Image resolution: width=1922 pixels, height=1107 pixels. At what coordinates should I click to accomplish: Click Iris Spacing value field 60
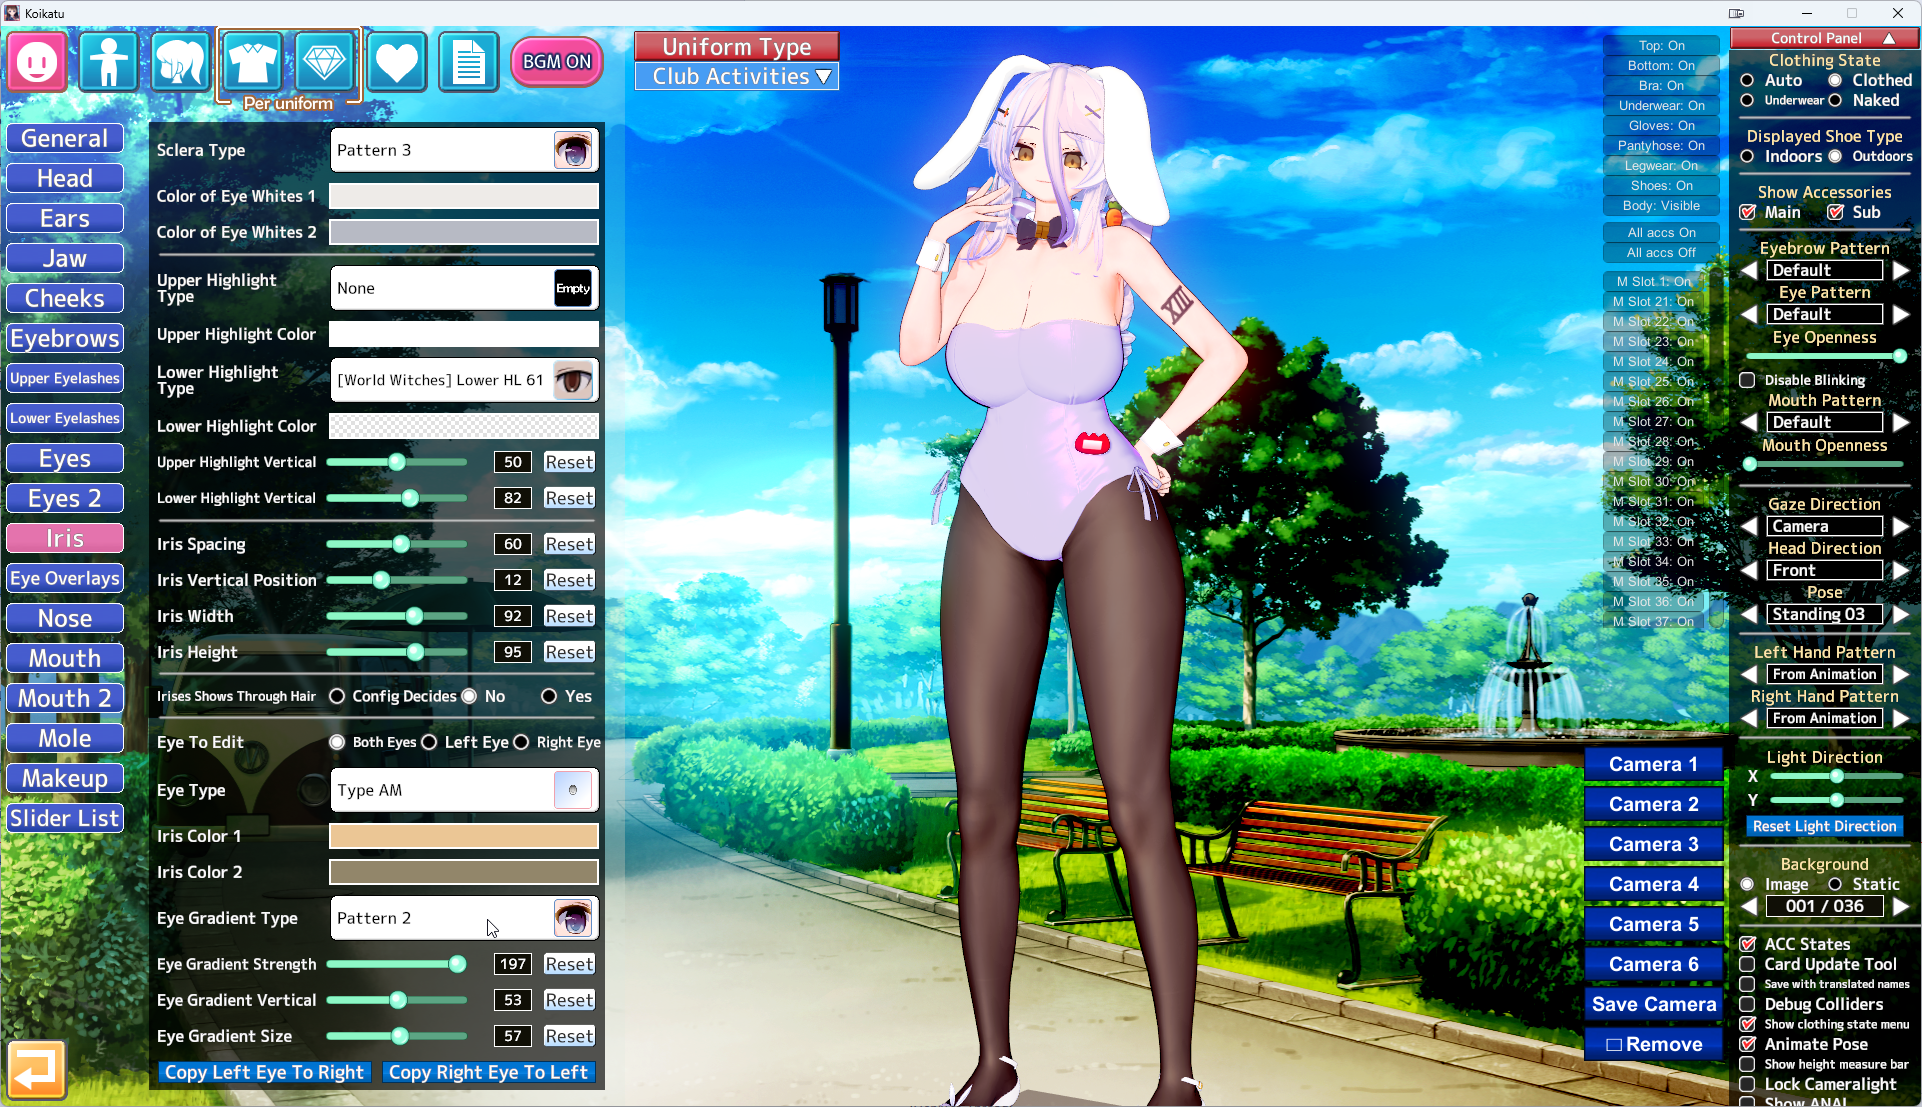pos(513,544)
